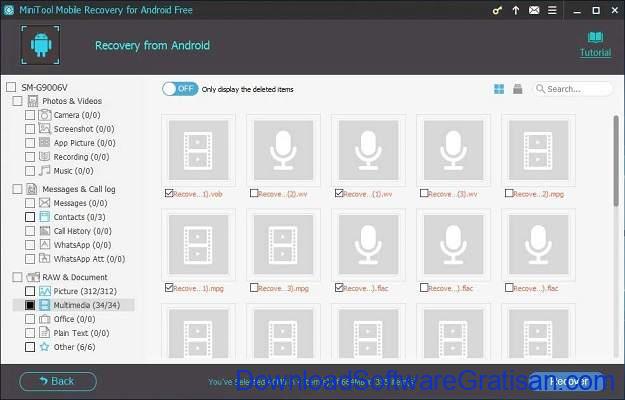Click the SM-G9006V device name
The width and height of the screenshot is (625, 400).
[x=44, y=87]
